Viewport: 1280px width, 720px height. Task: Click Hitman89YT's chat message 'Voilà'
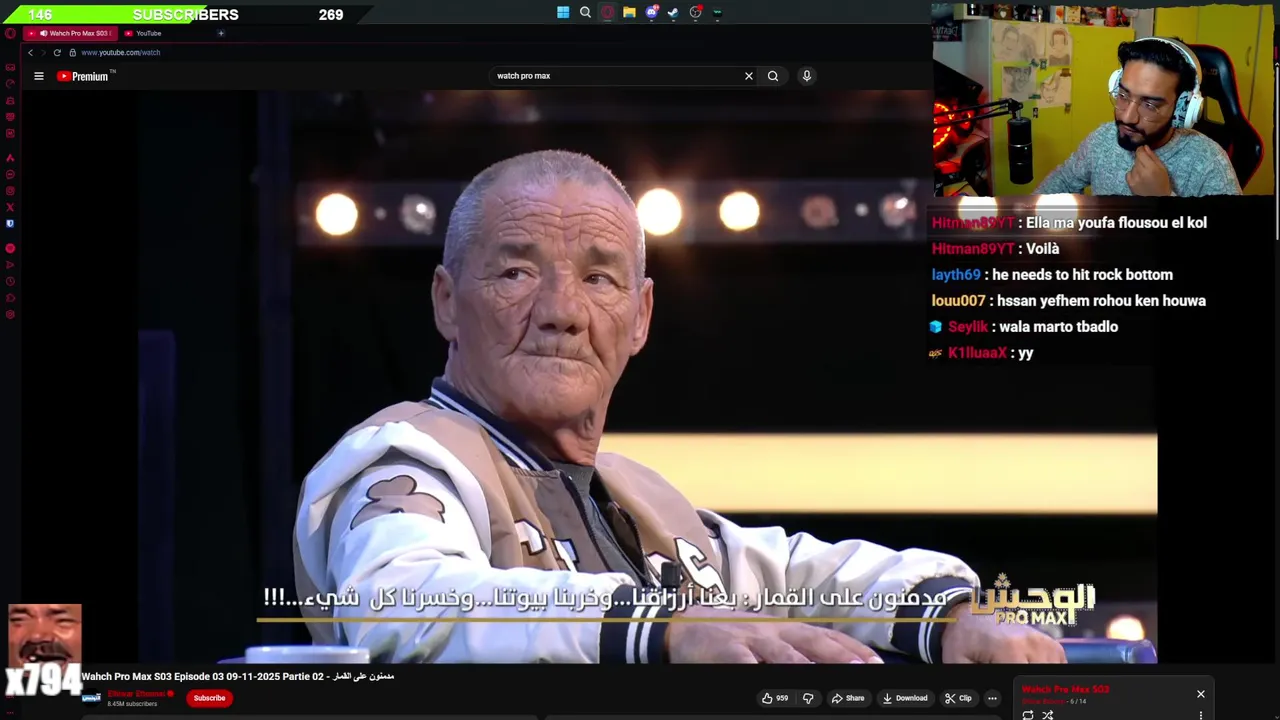click(x=1042, y=249)
